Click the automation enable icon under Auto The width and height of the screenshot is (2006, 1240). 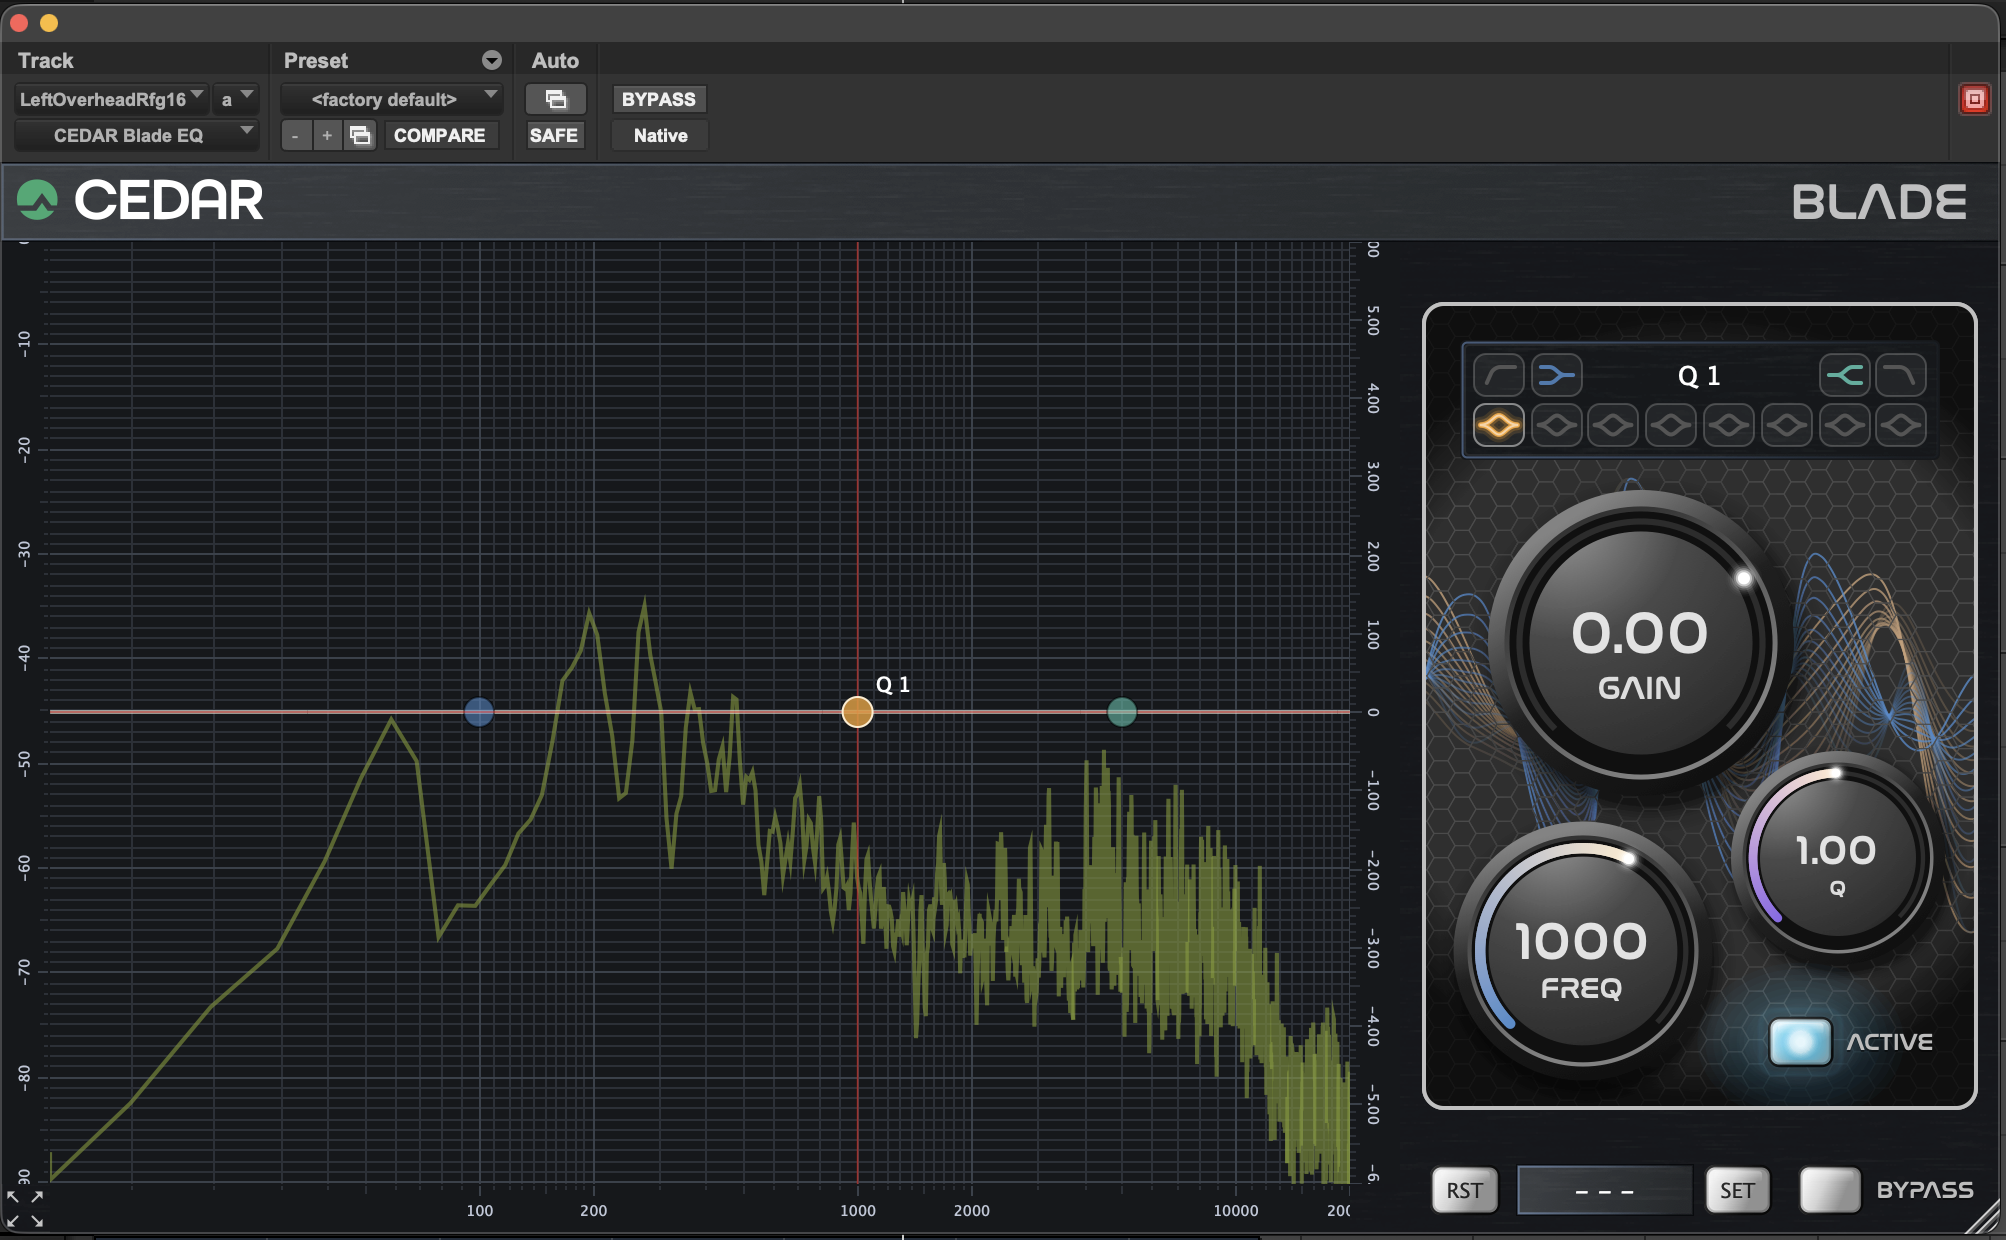tap(555, 99)
